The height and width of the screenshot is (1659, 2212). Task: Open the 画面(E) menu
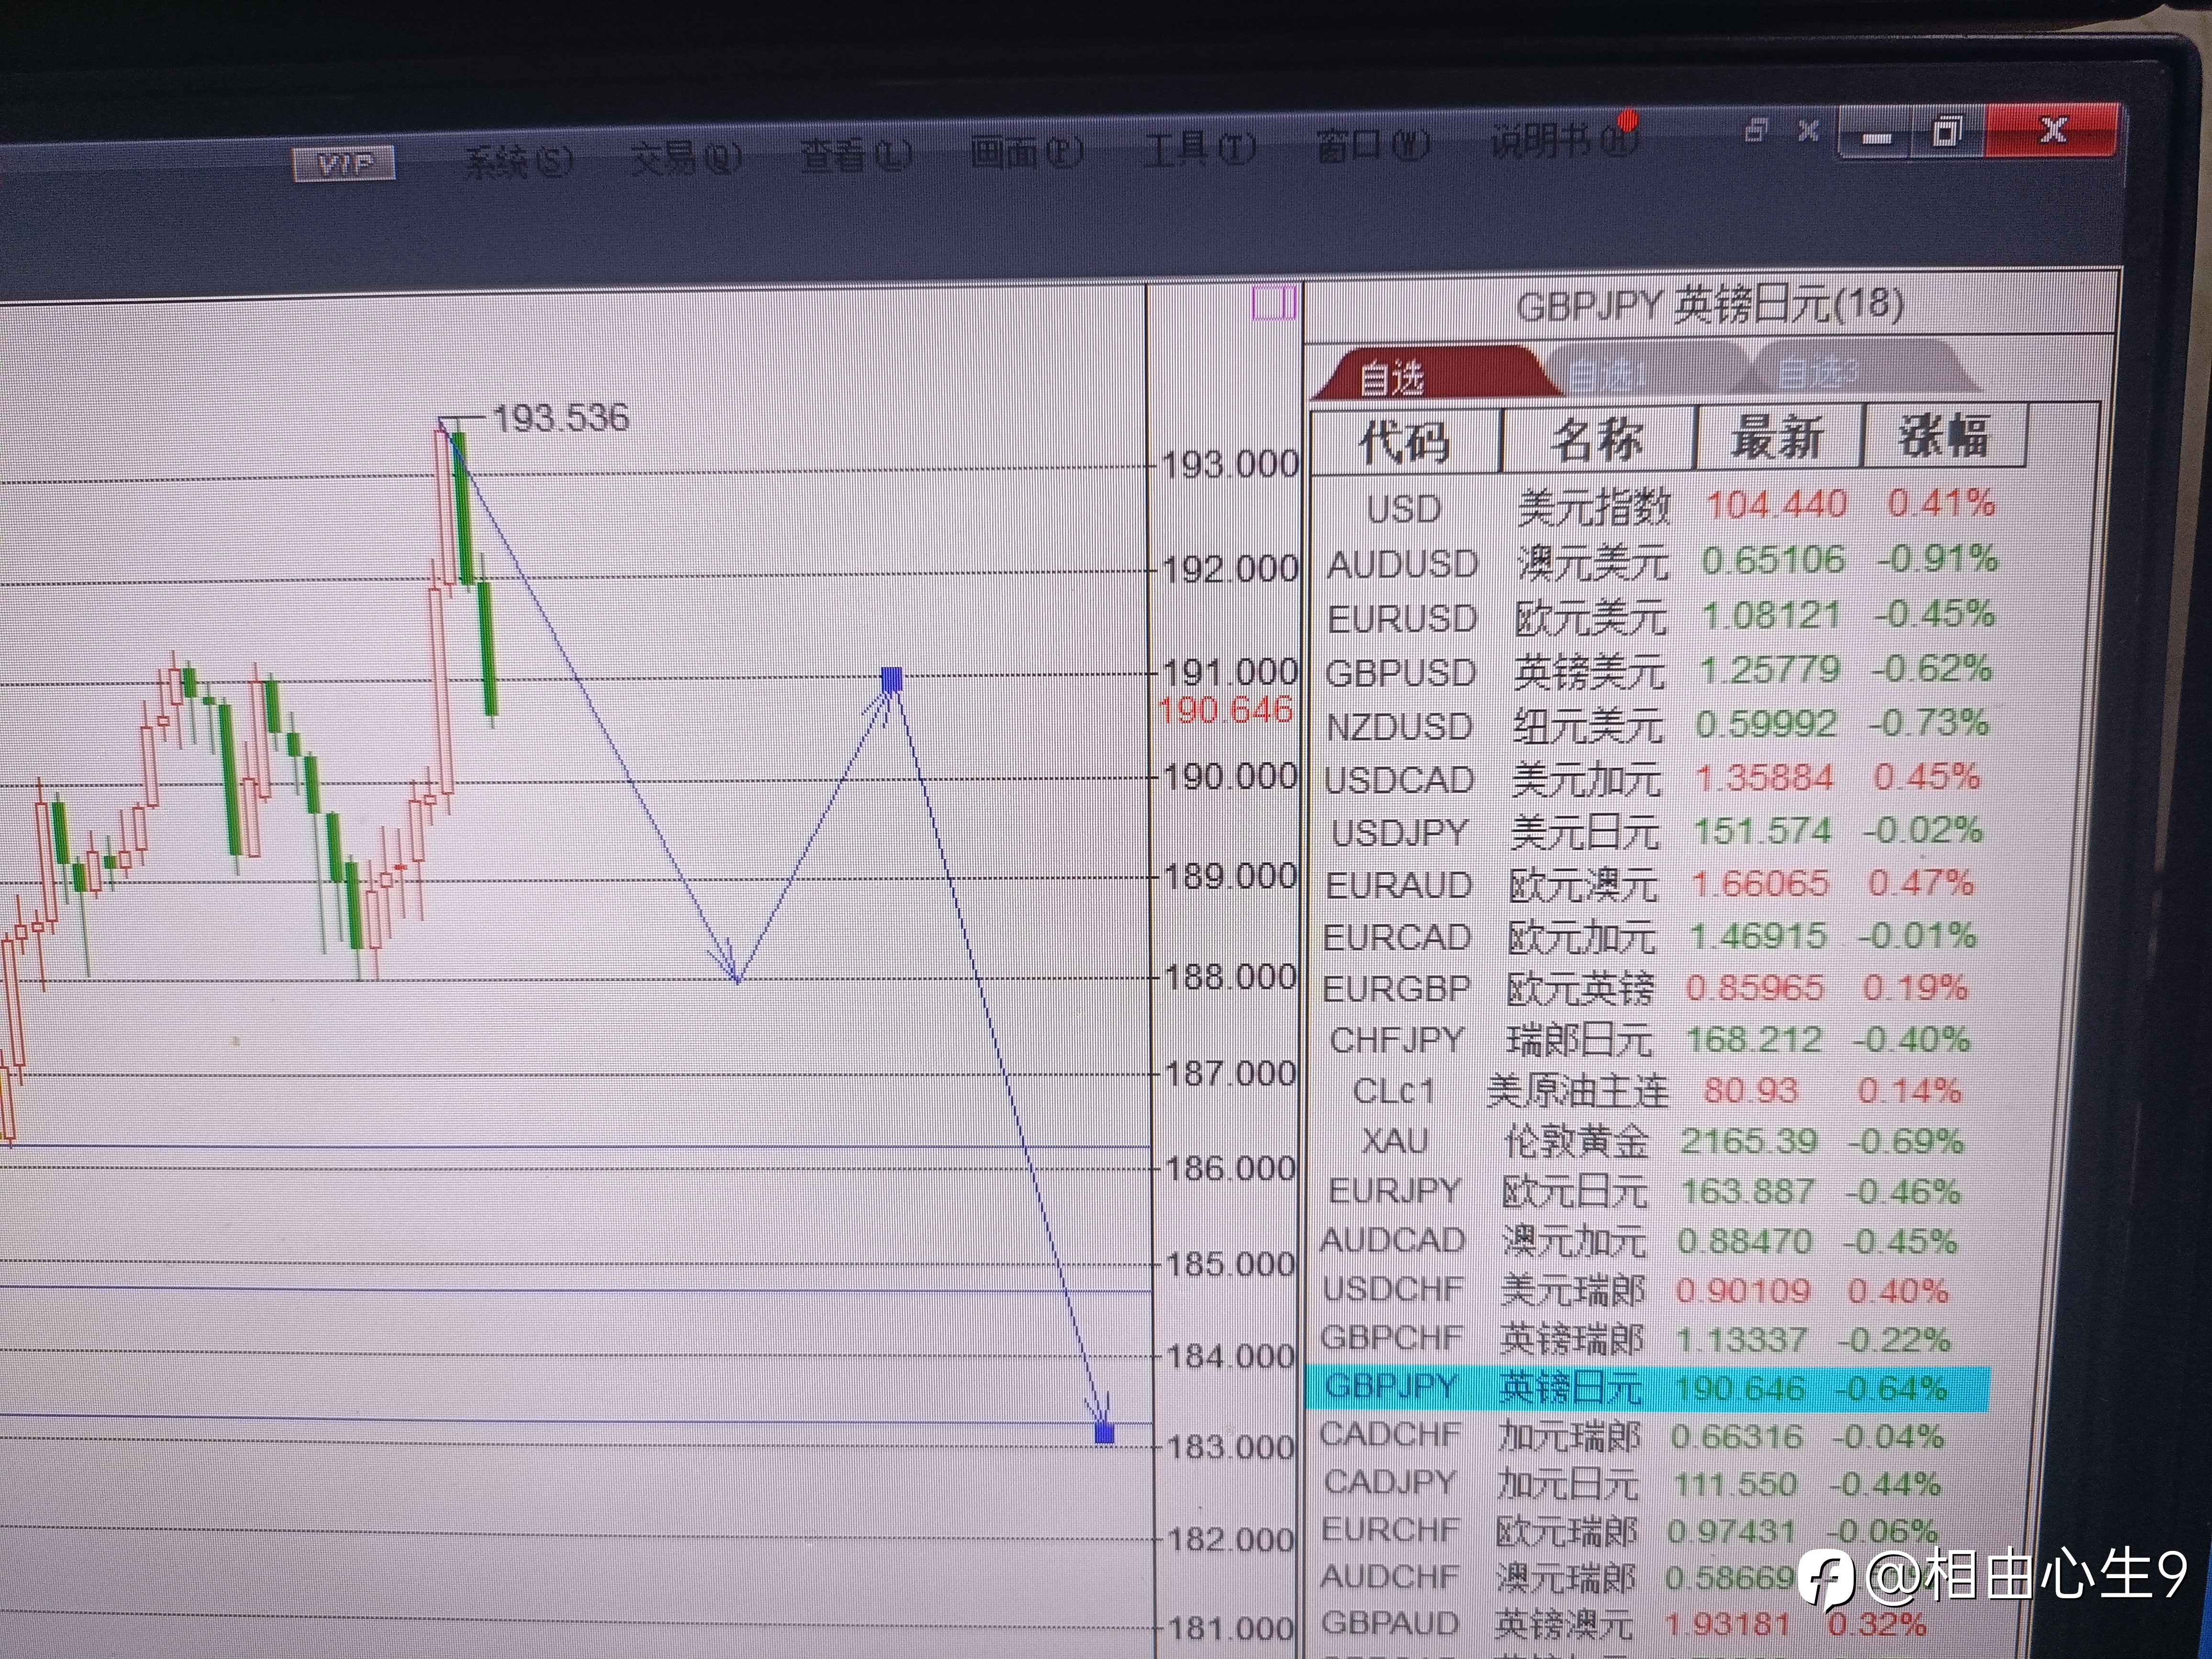coord(1027,151)
